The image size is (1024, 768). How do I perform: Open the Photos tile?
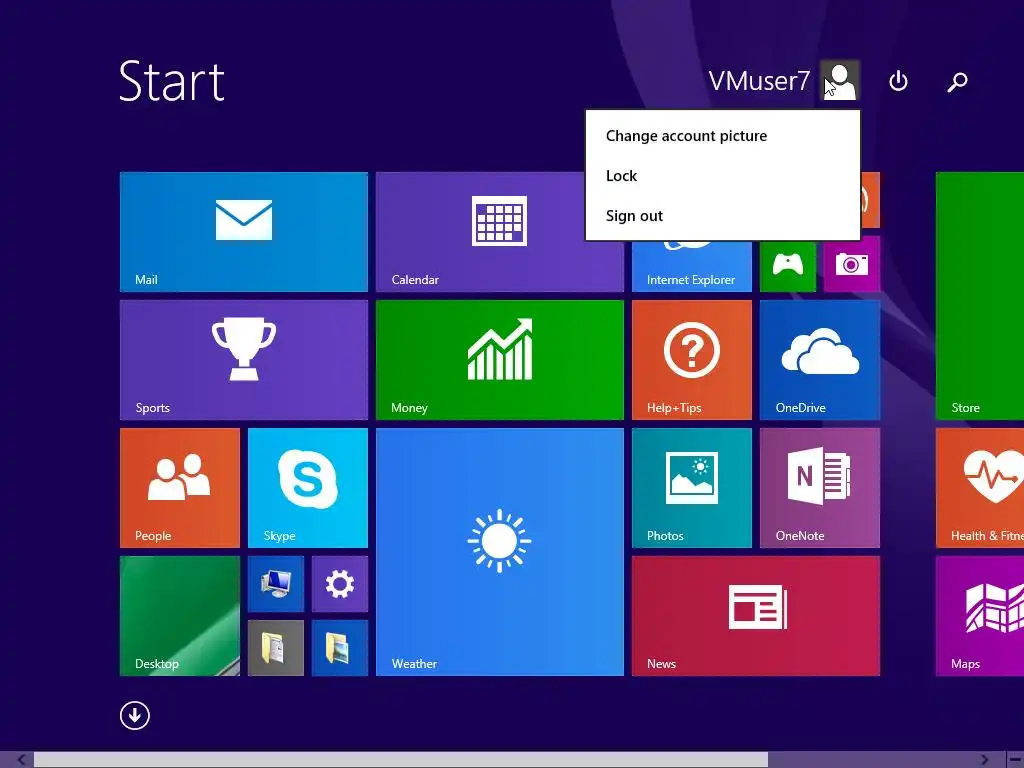[692, 488]
